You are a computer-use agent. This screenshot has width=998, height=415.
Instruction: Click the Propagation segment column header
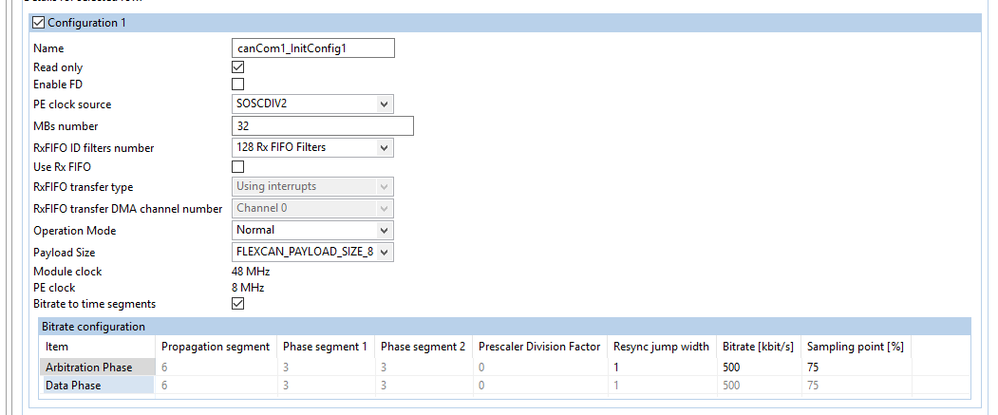[215, 346]
